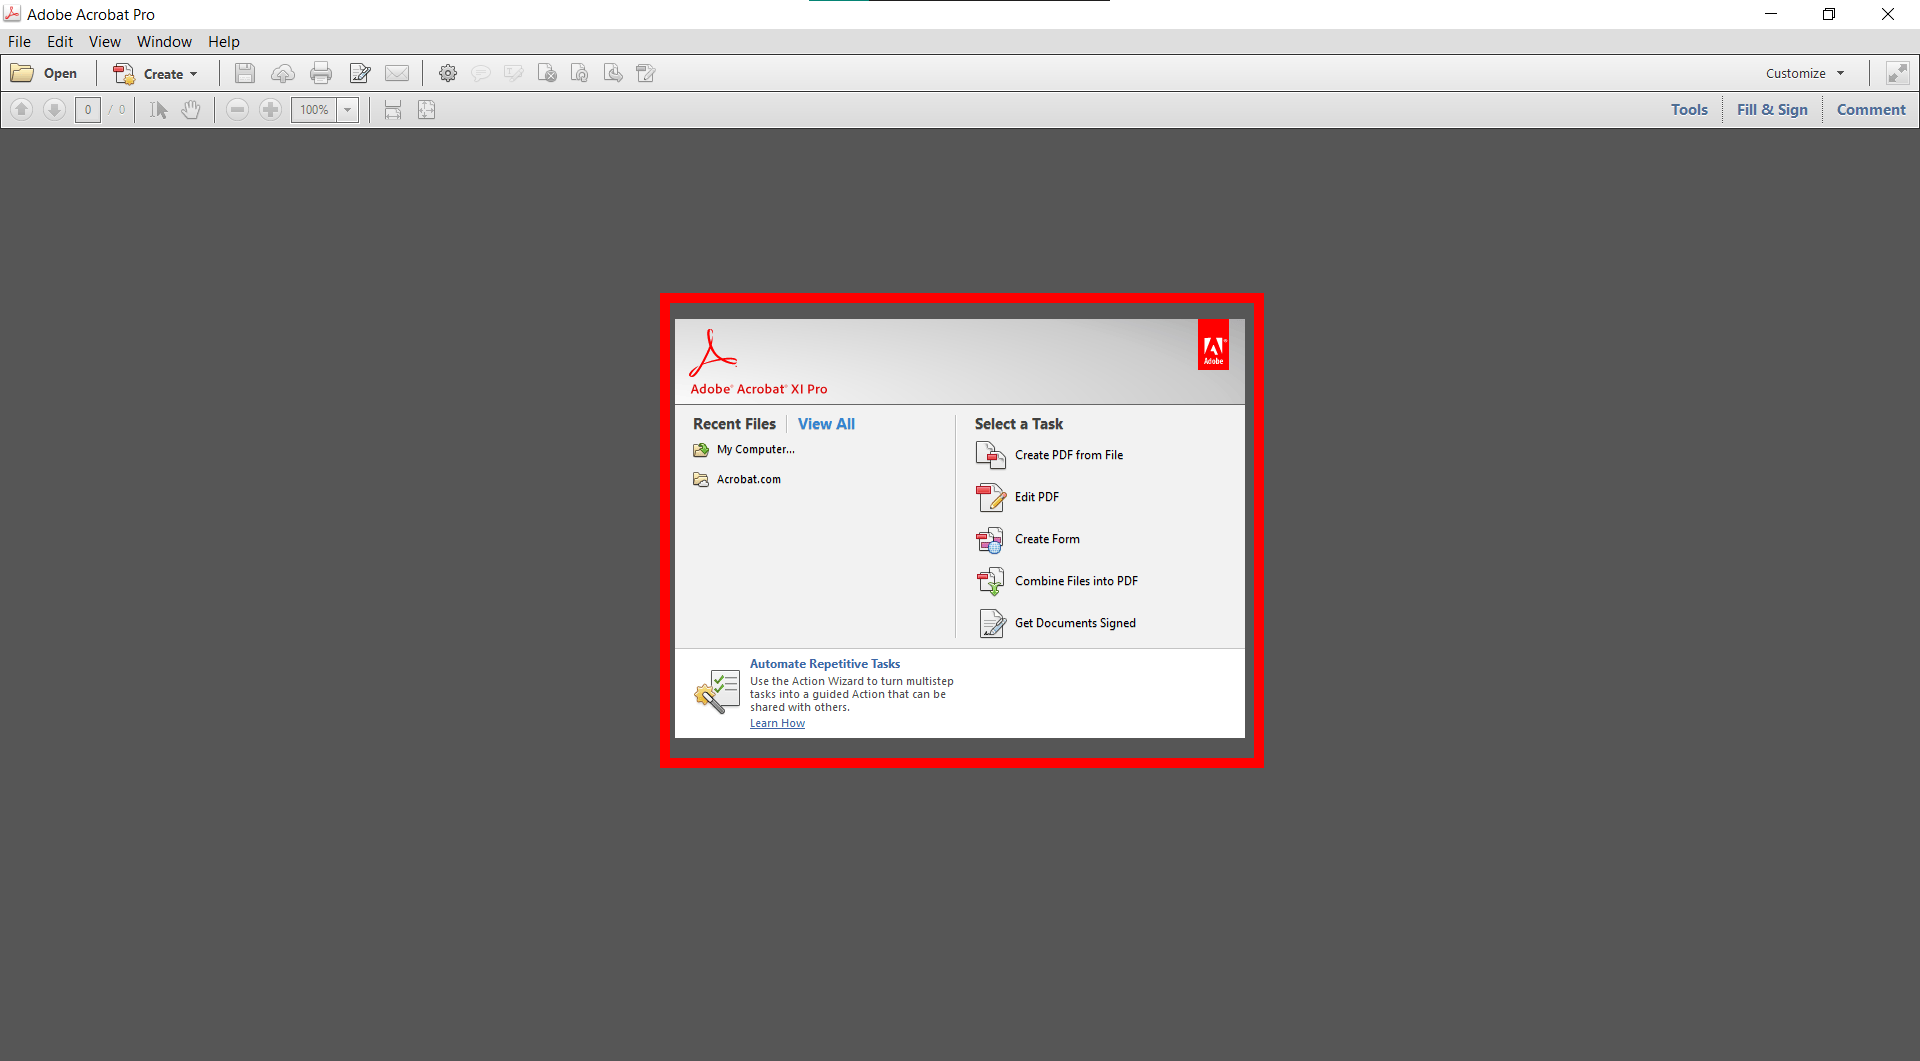Open the zoom percentage dropdown
This screenshot has width=1920, height=1061.
click(x=347, y=110)
